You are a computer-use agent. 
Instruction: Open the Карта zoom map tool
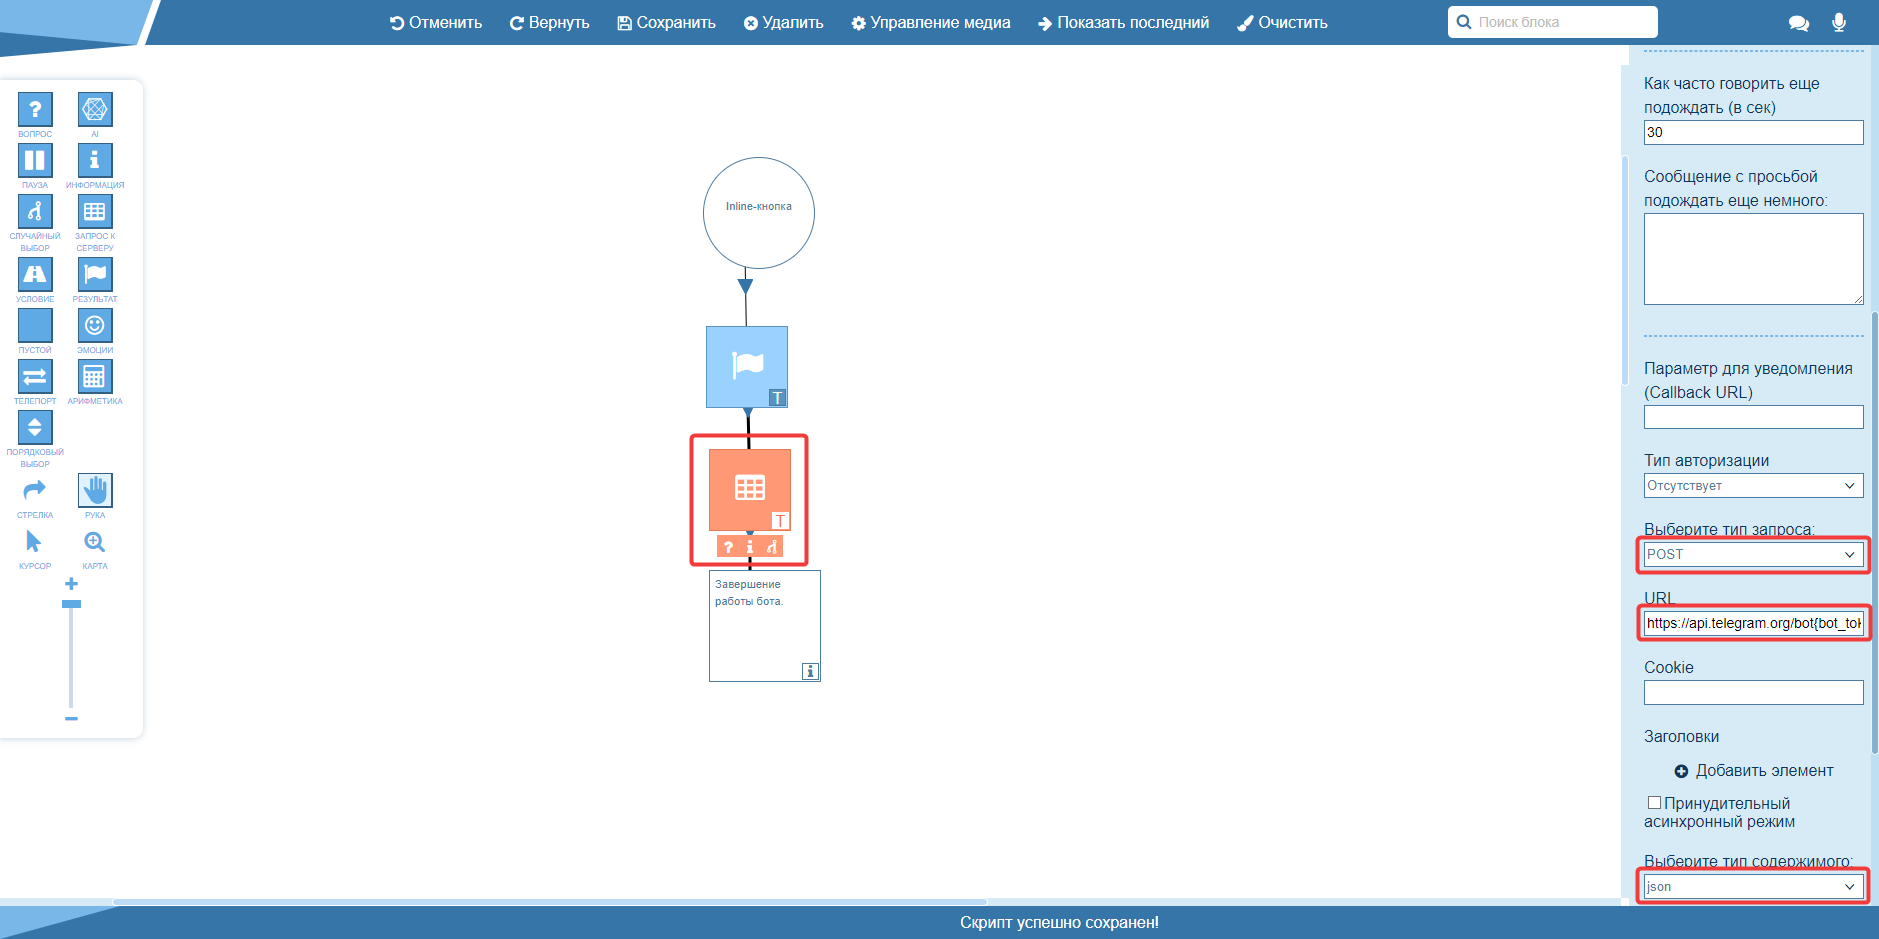(95, 542)
